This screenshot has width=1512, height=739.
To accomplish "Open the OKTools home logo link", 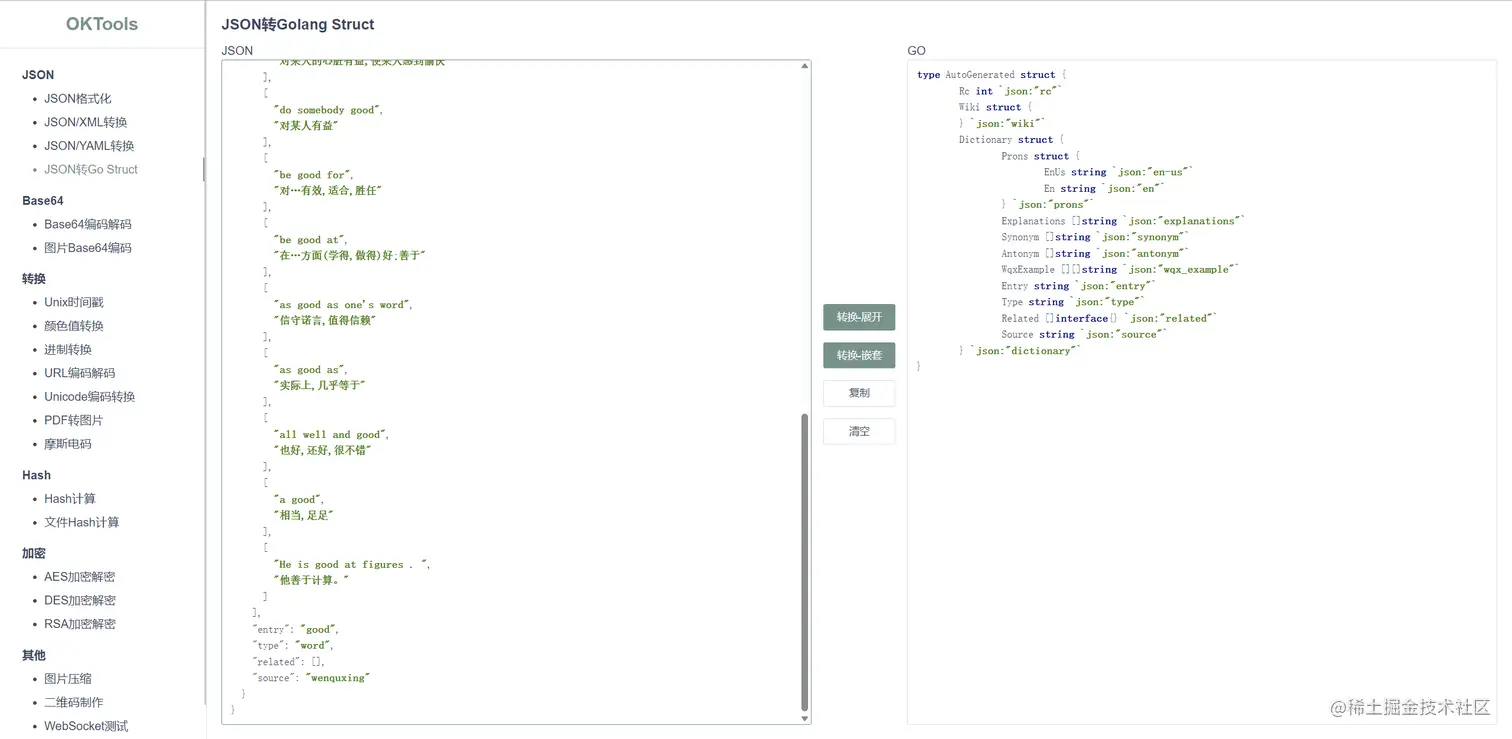I will [x=102, y=24].
